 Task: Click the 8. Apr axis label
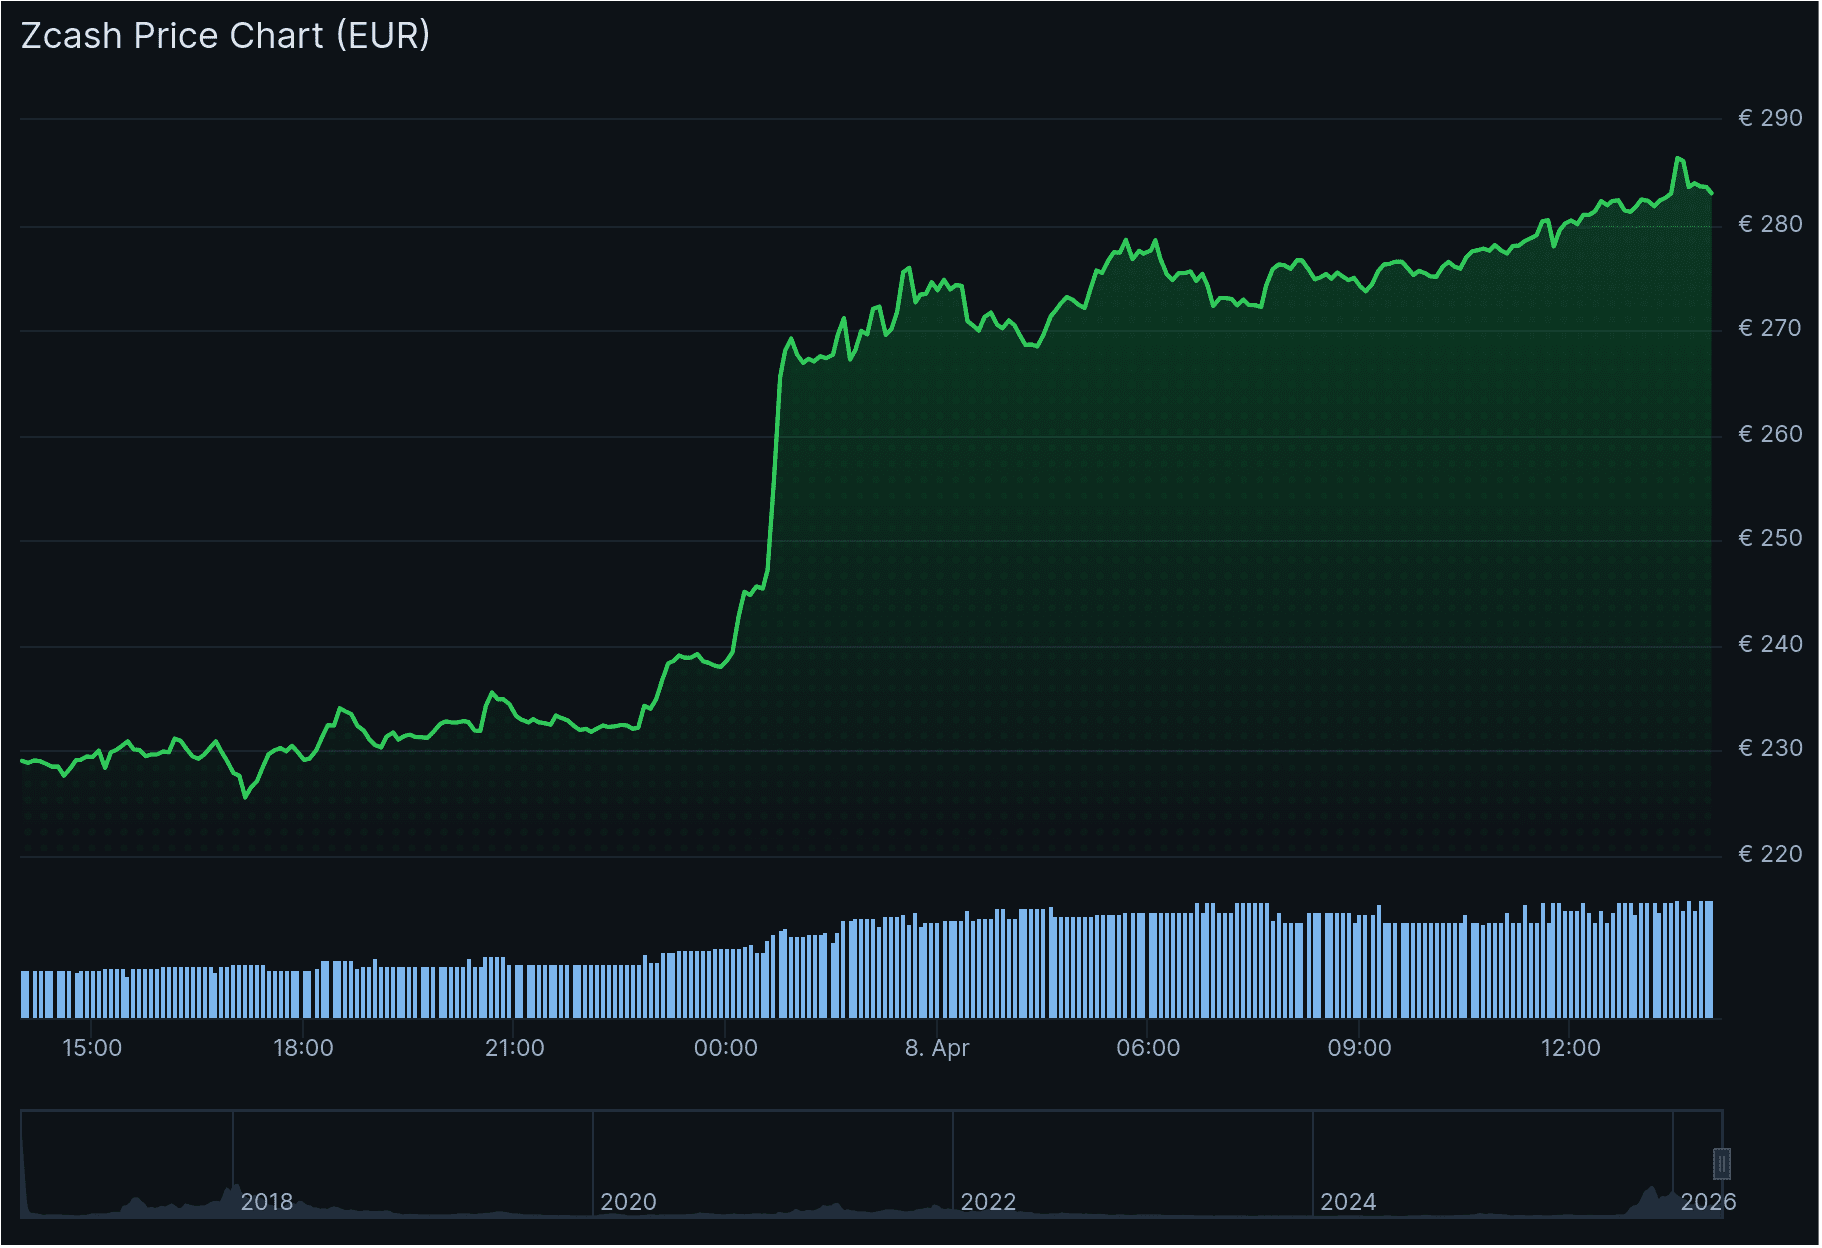point(937,1048)
